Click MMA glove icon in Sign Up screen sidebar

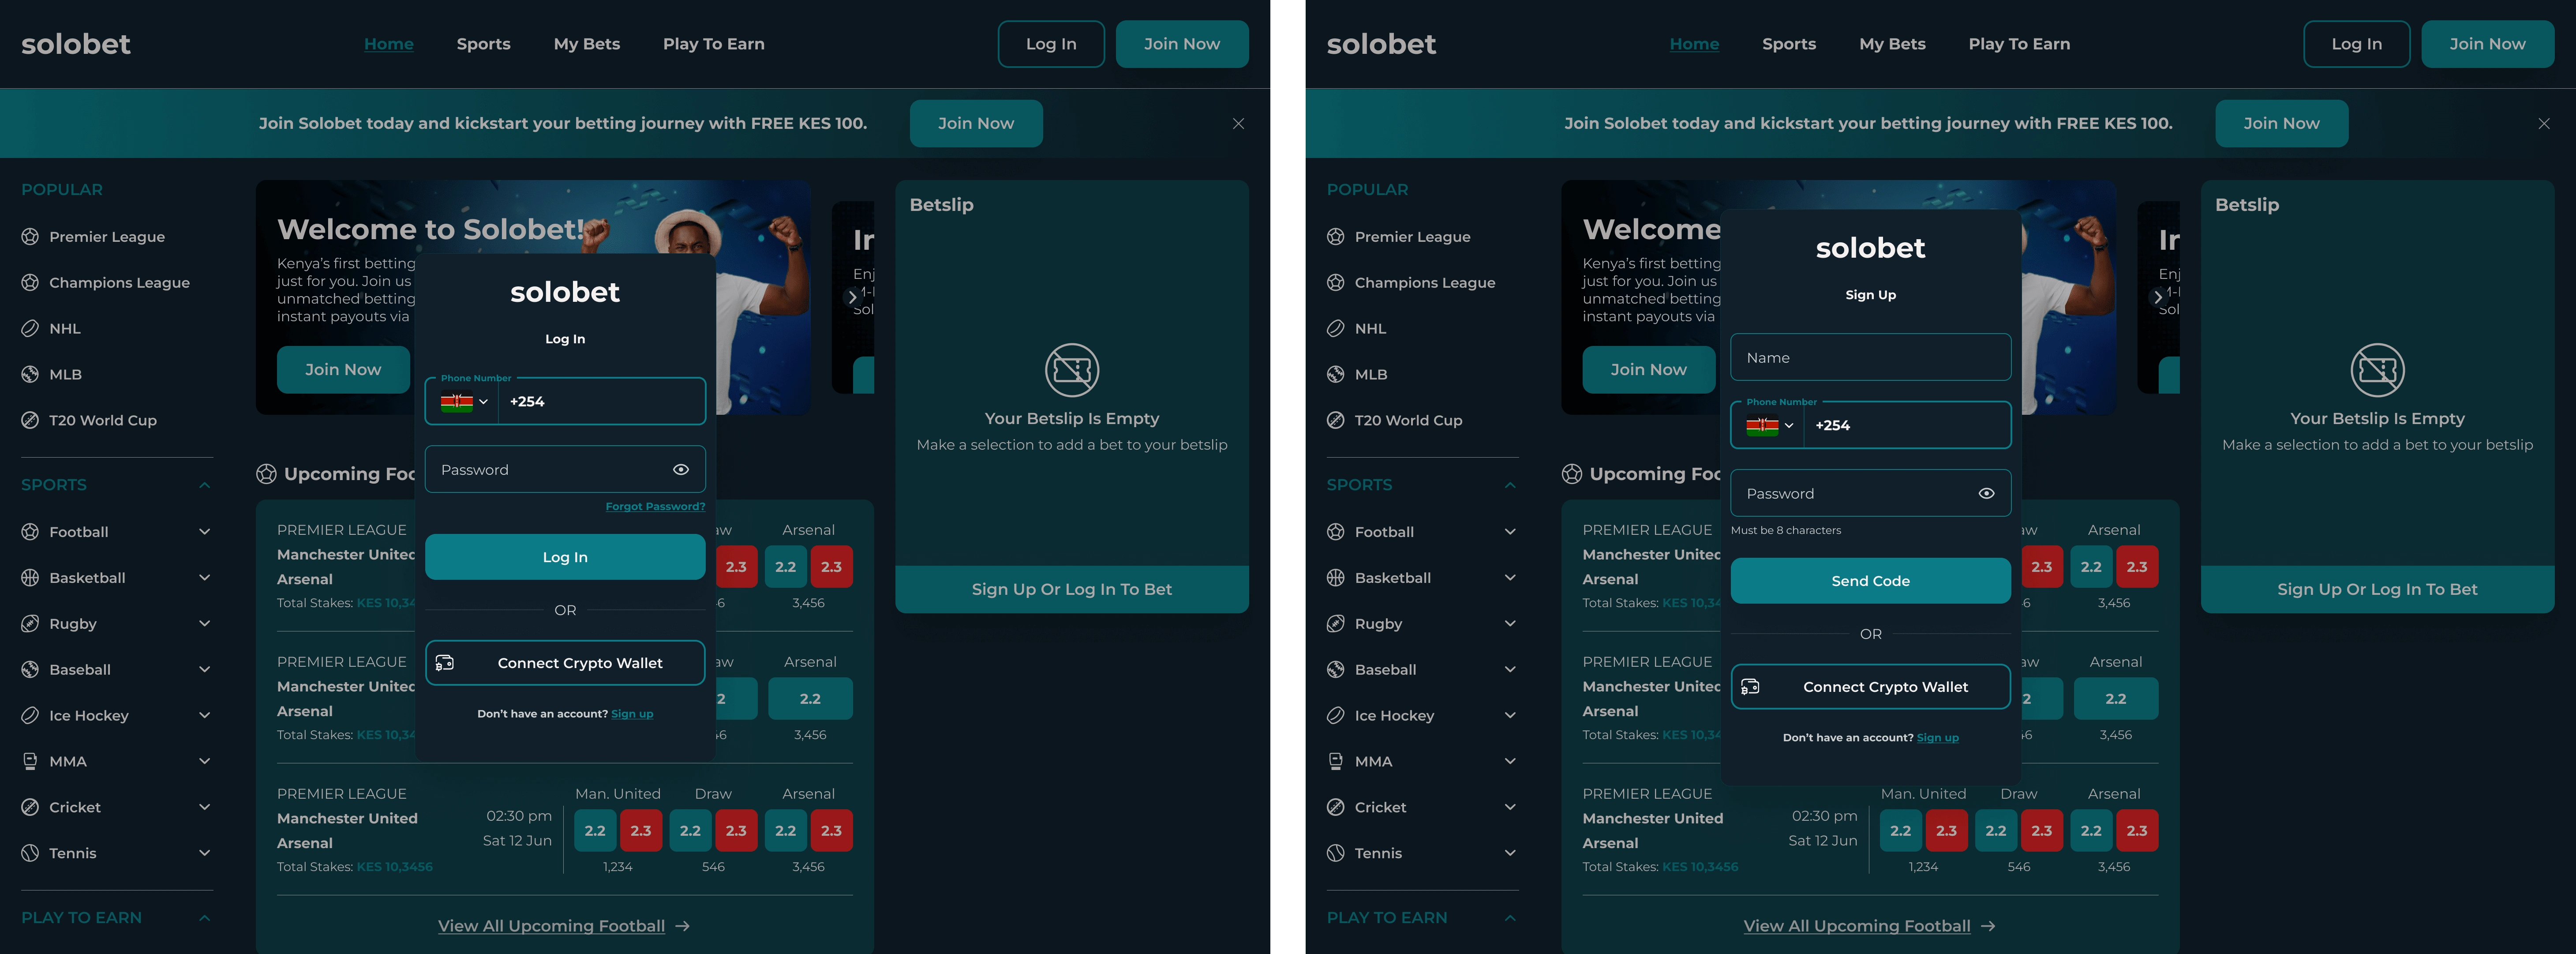[x=1335, y=761]
